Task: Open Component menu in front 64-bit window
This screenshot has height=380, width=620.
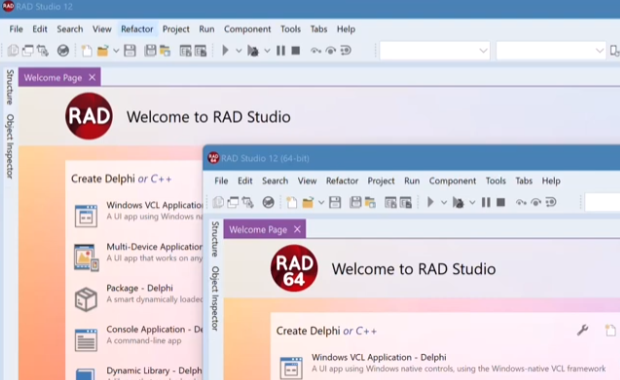Action: click(452, 181)
